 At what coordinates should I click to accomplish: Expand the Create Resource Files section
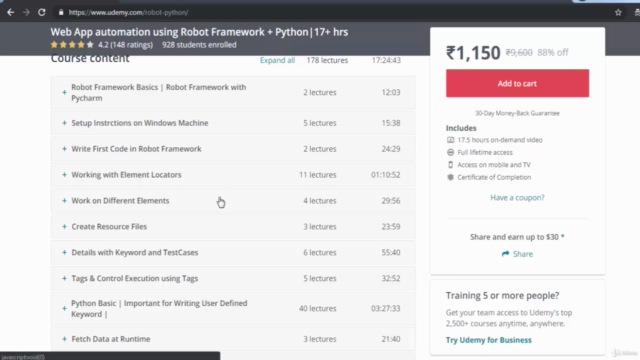[x=233, y=227]
